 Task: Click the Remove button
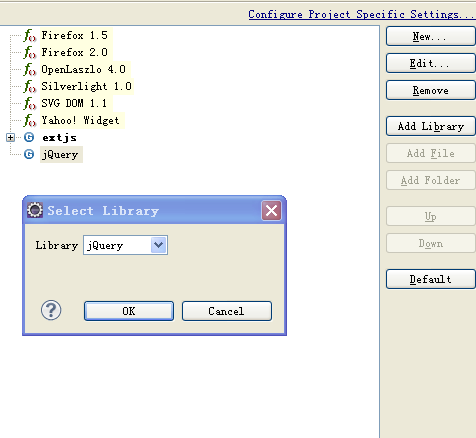point(431,90)
